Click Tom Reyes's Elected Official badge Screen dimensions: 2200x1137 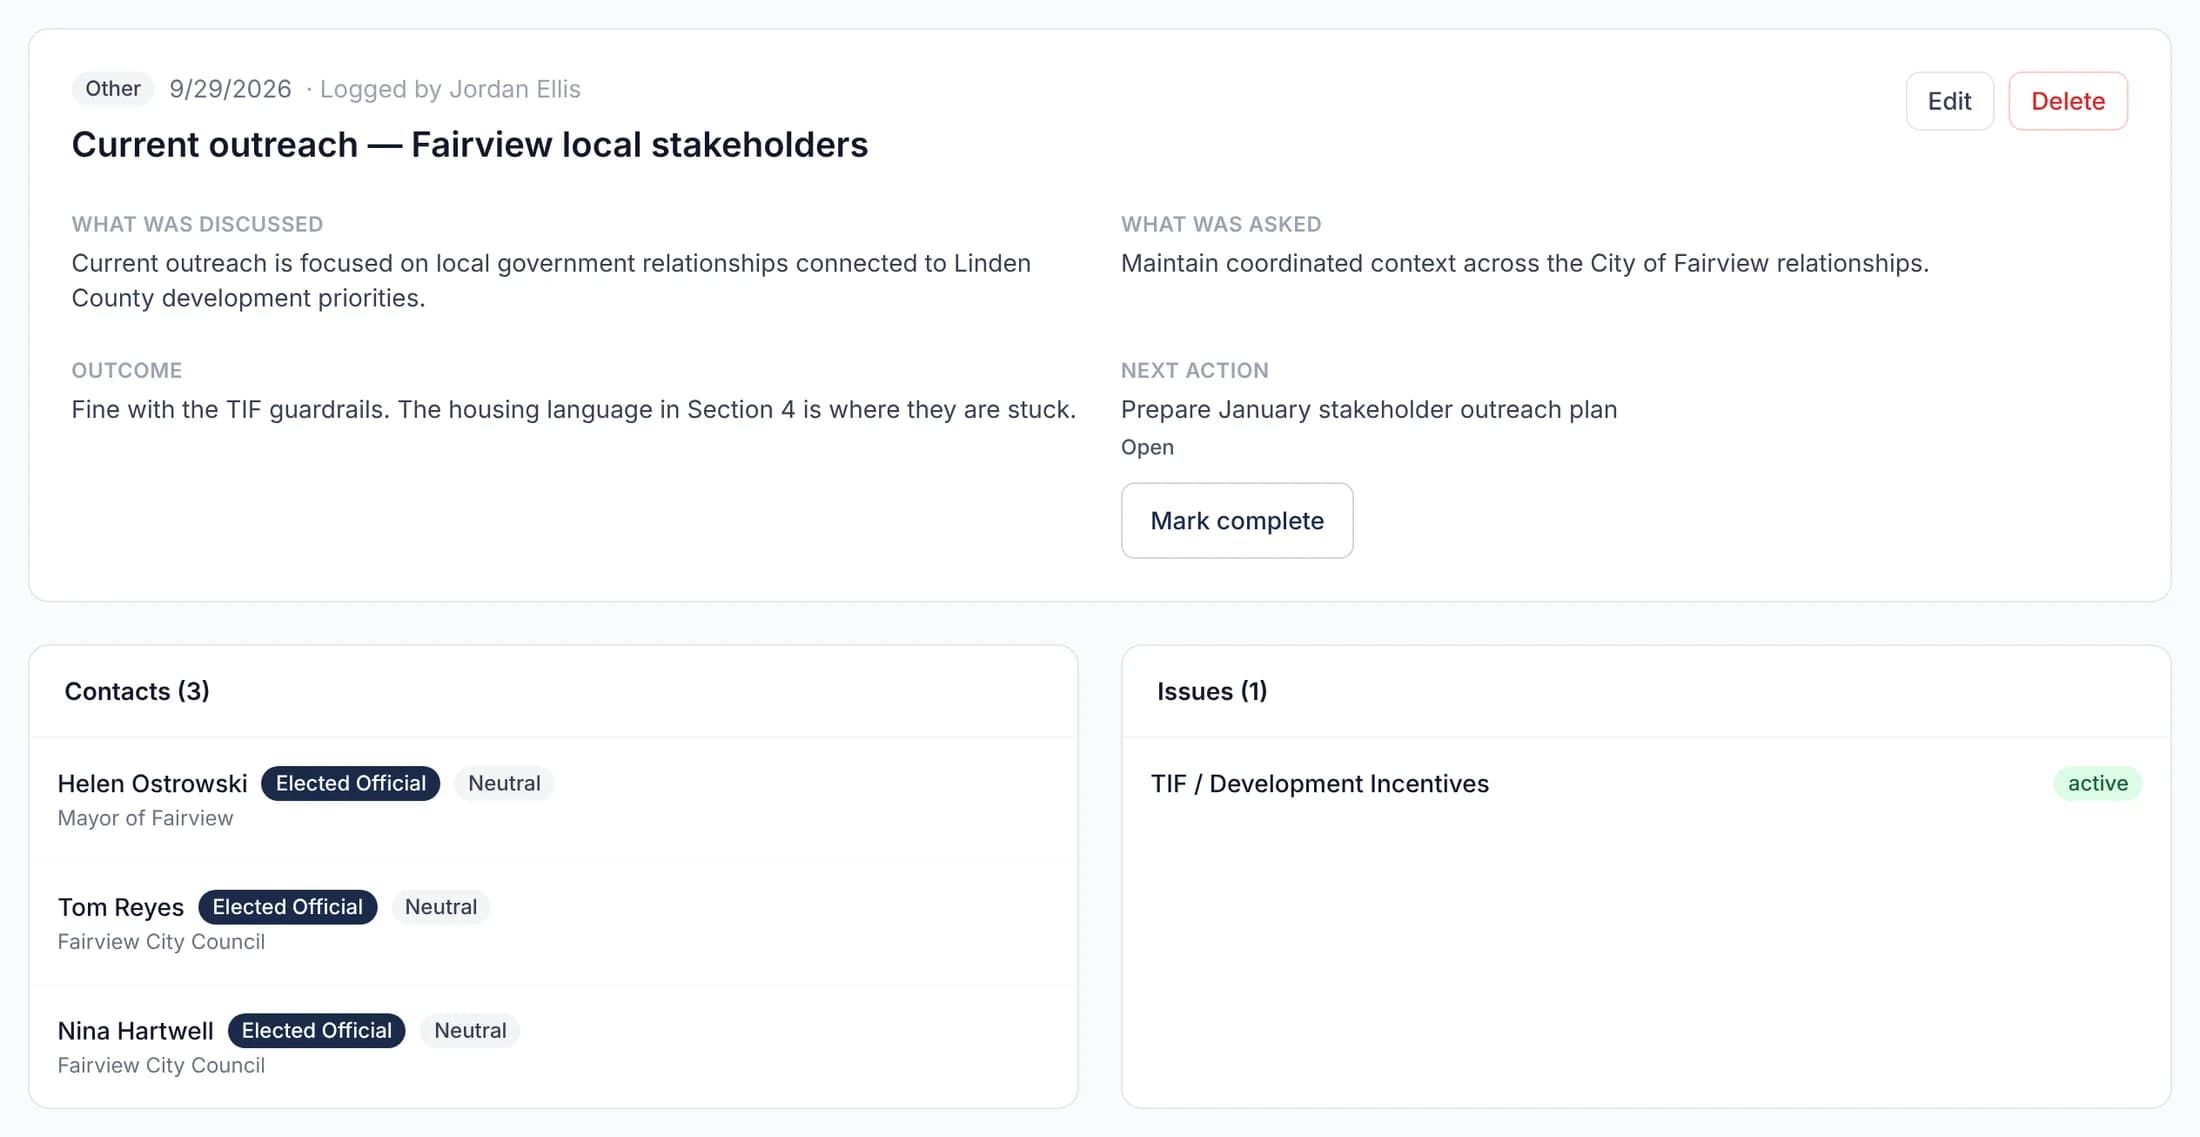pyautogui.click(x=287, y=907)
